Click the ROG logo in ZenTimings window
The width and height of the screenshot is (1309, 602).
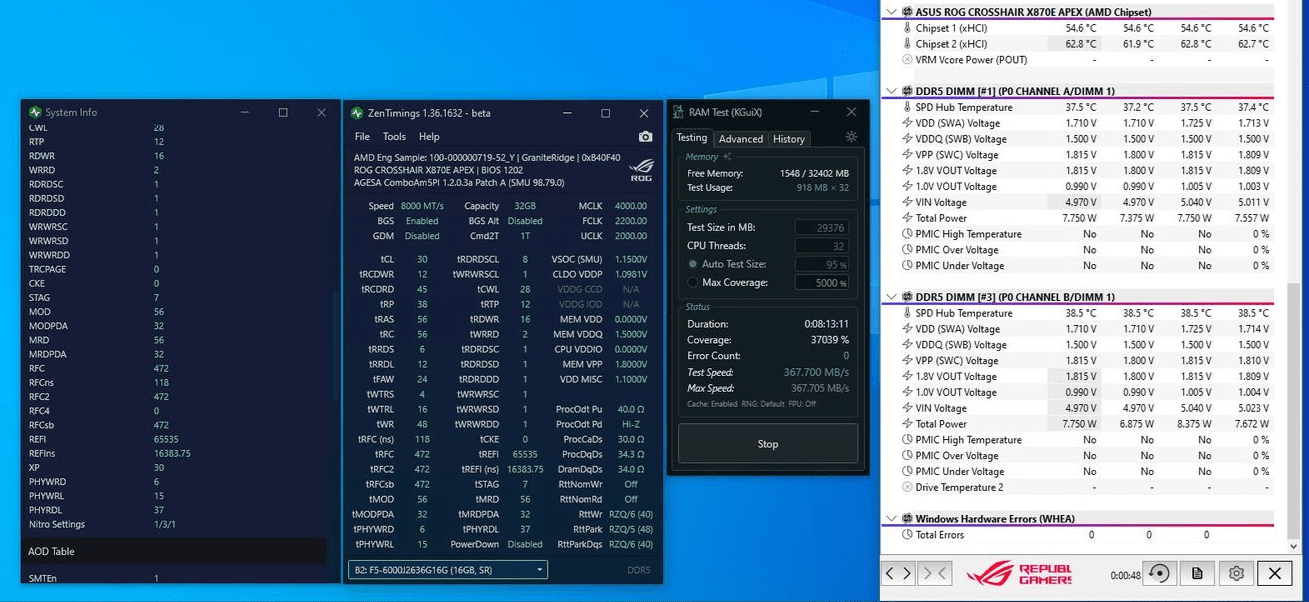click(640, 171)
